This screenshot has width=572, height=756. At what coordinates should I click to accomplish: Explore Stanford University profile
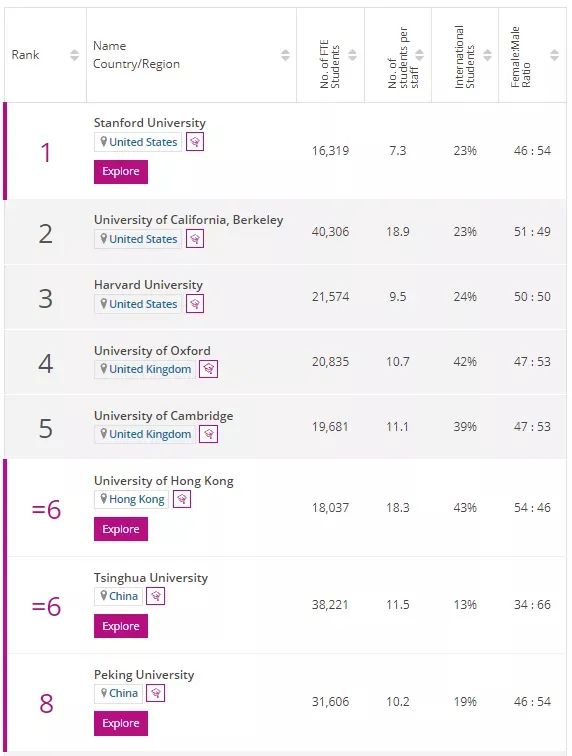pos(121,172)
